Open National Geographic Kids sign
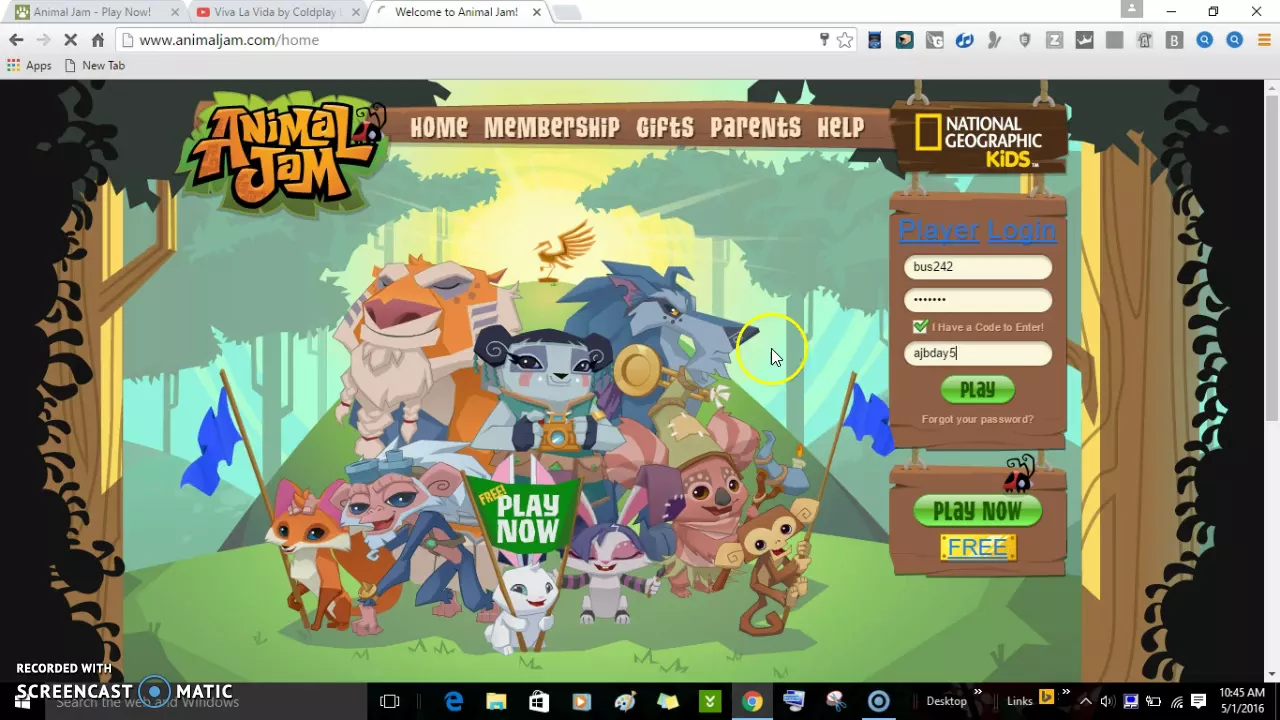This screenshot has height=720, width=1280. tap(978, 140)
